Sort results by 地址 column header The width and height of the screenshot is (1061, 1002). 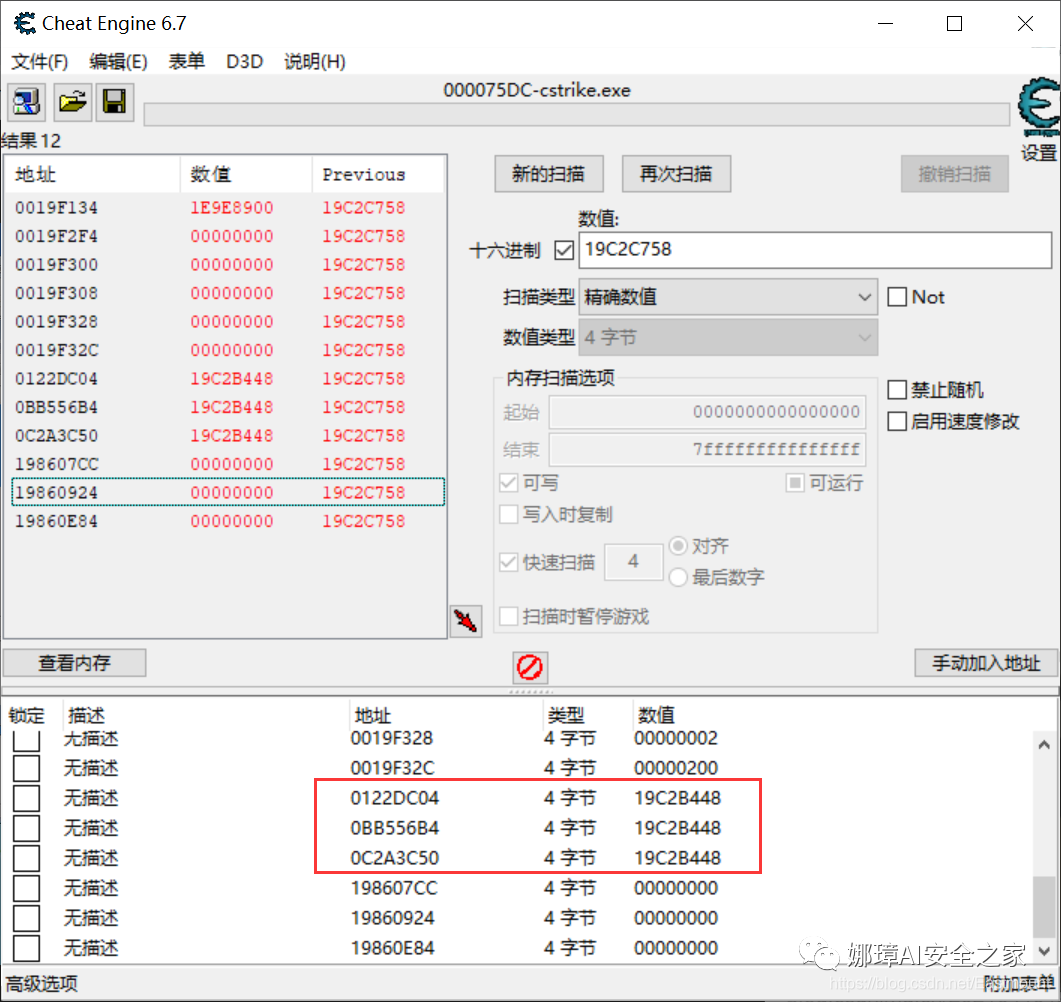[x=93, y=175]
